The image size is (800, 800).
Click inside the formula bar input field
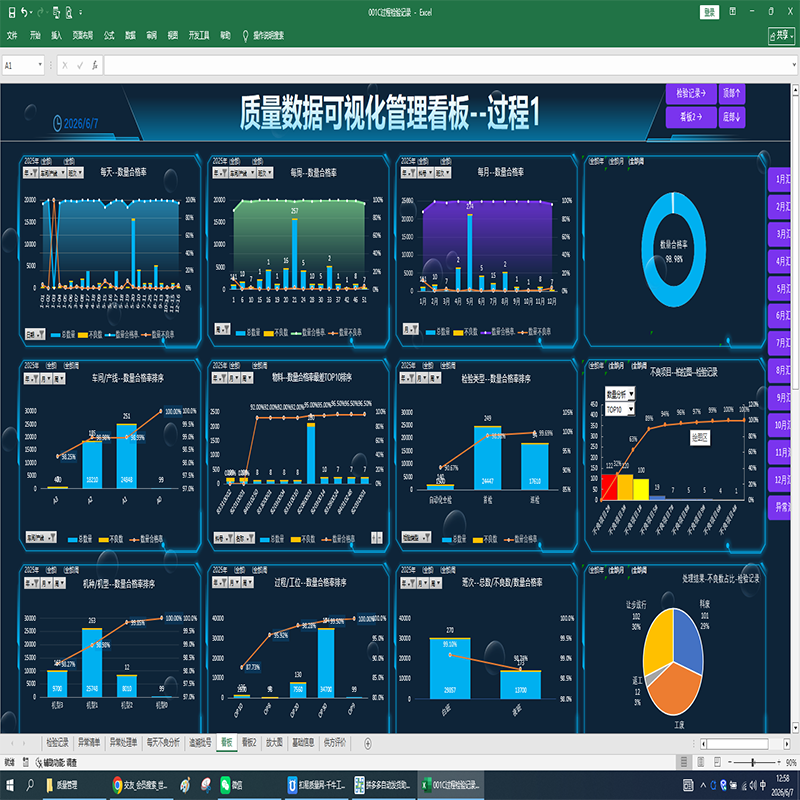click(x=449, y=65)
